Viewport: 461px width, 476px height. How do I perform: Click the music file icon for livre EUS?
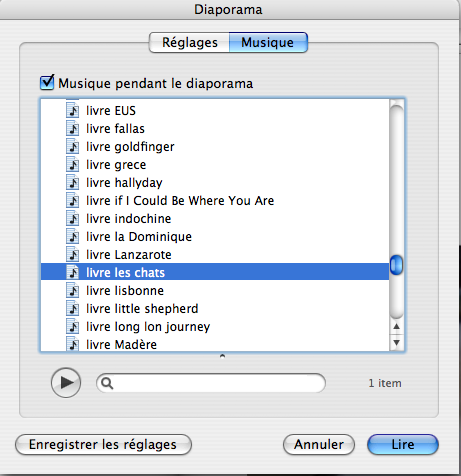click(73, 110)
